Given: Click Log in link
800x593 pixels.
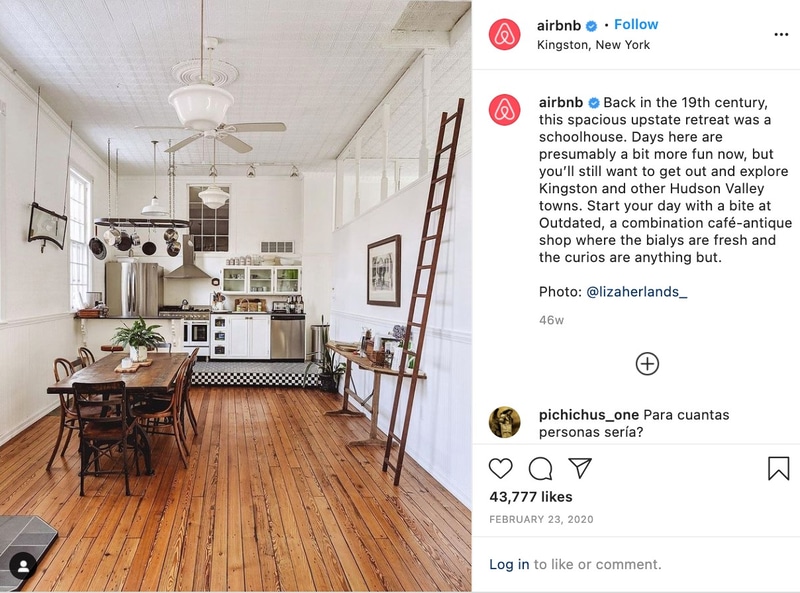Looking at the screenshot, I should click(509, 564).
